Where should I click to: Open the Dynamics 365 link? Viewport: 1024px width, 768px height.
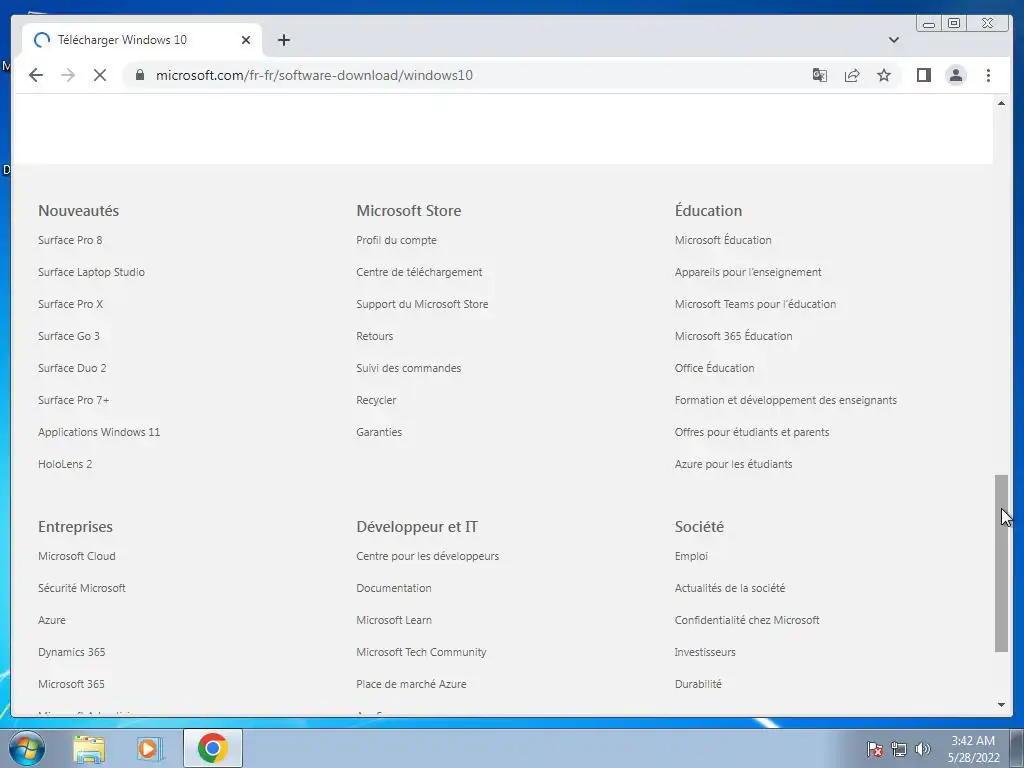(x=71, y=652)
